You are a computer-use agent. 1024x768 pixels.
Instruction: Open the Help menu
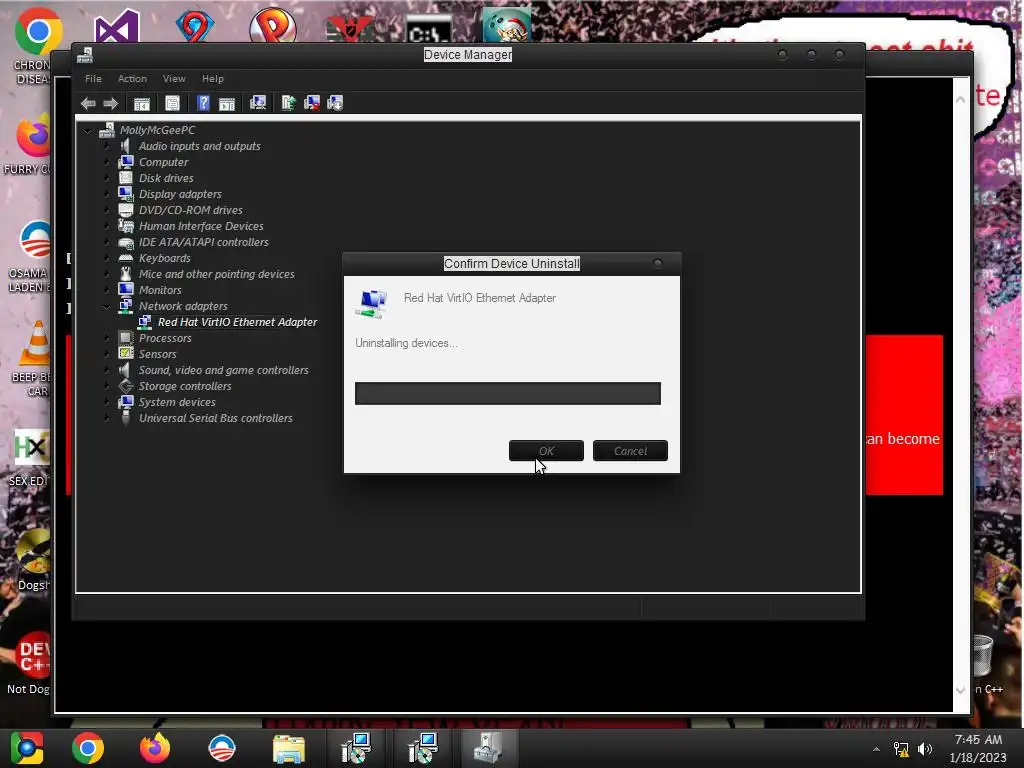(212, 78)
